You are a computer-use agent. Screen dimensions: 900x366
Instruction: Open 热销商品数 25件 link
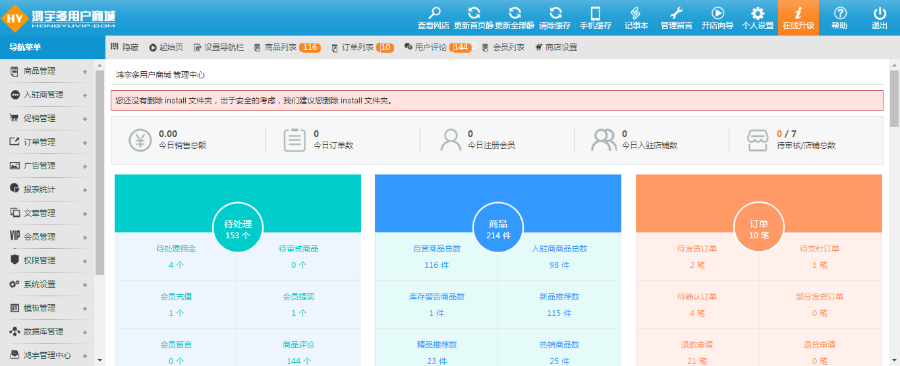coord(559,353)
